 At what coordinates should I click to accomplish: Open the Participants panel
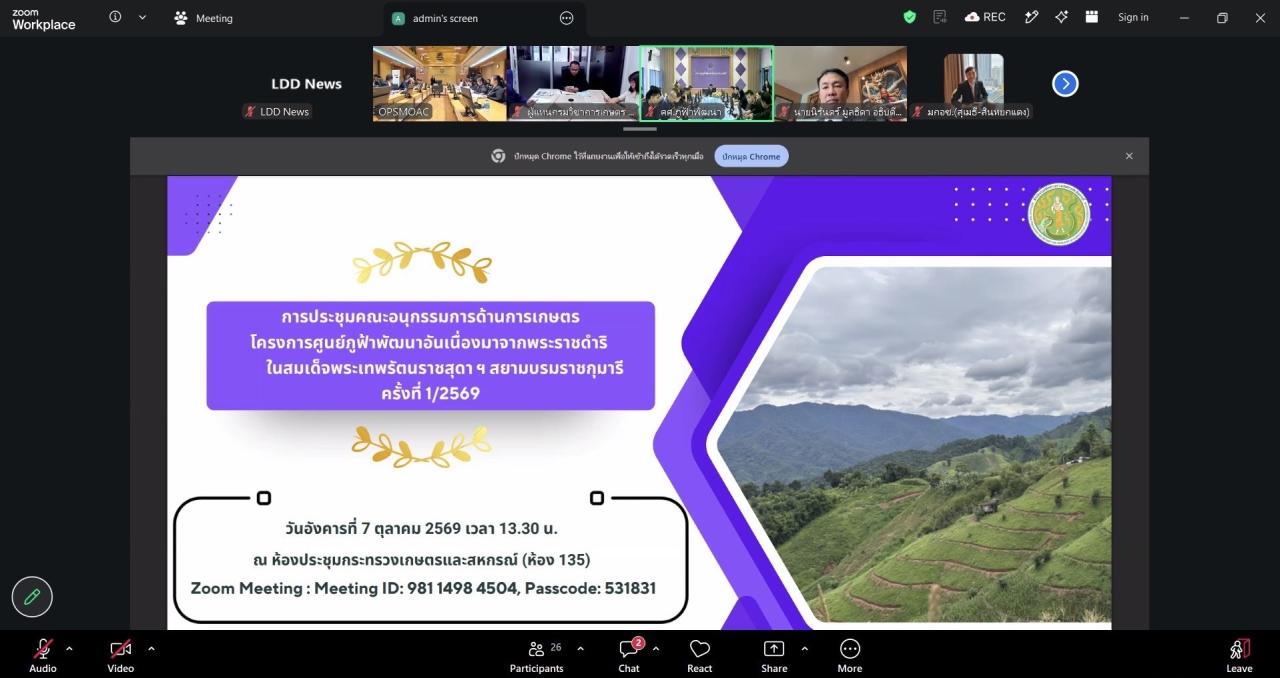(537, 656)
